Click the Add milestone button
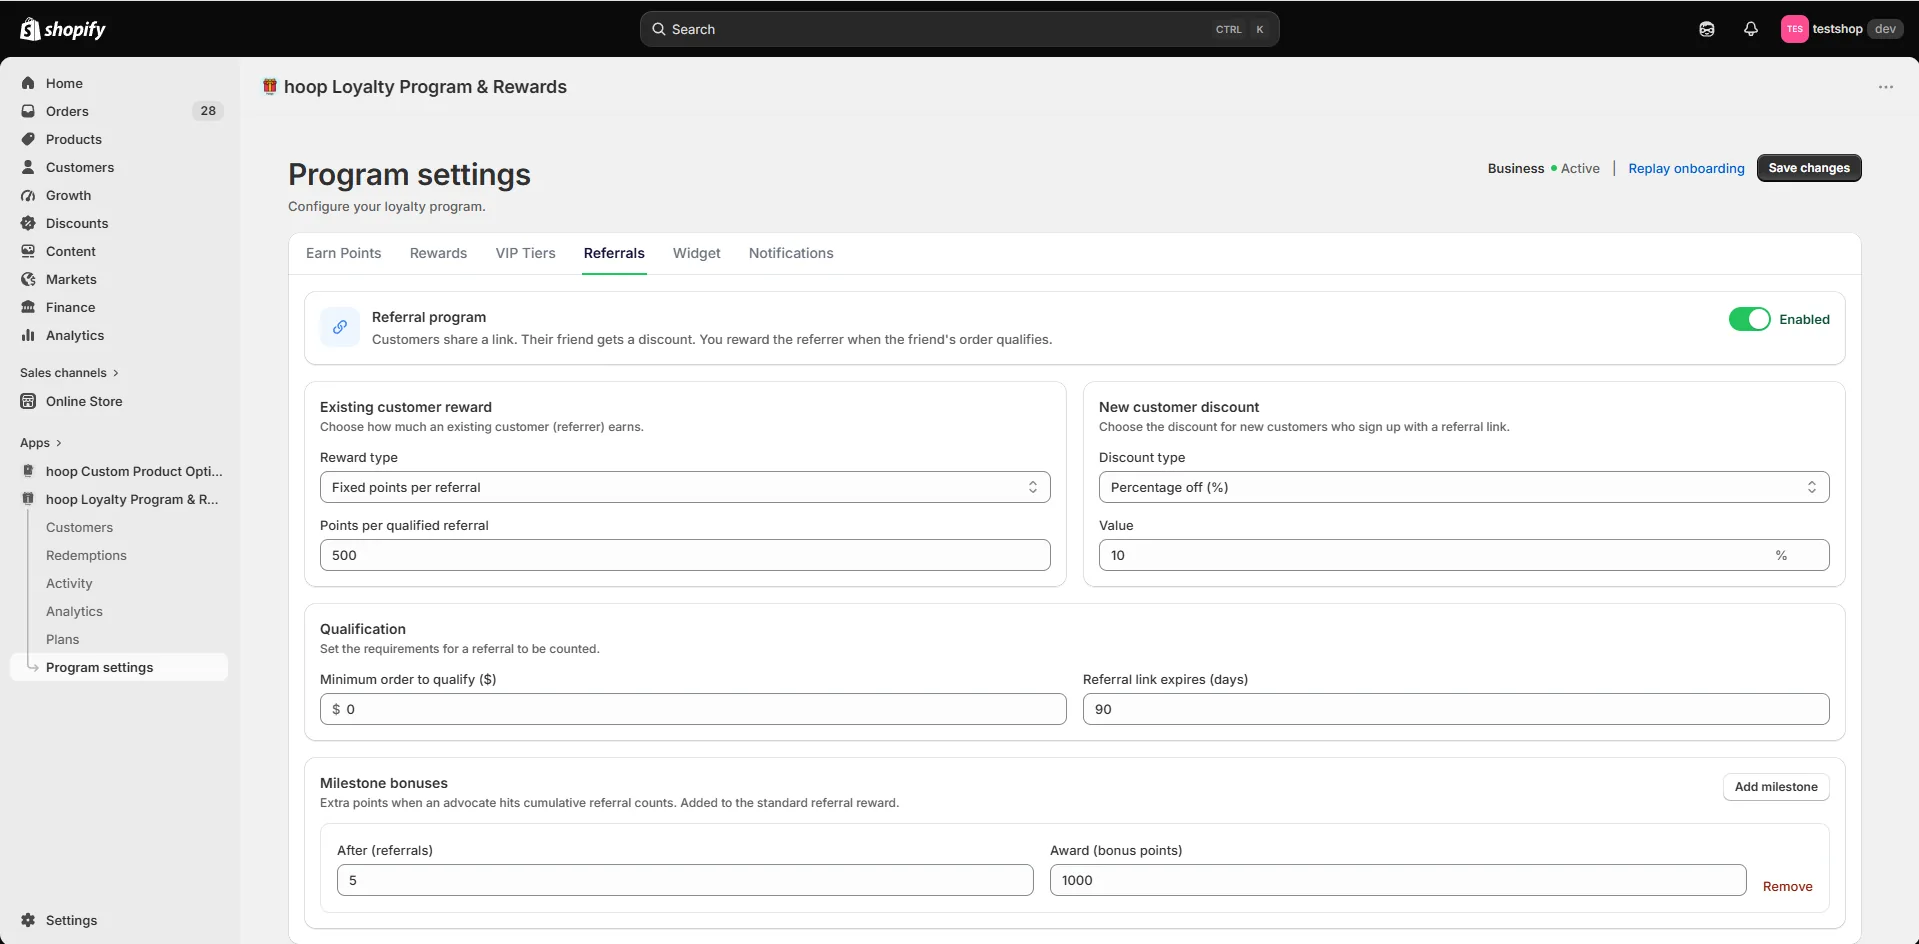 1776,787
